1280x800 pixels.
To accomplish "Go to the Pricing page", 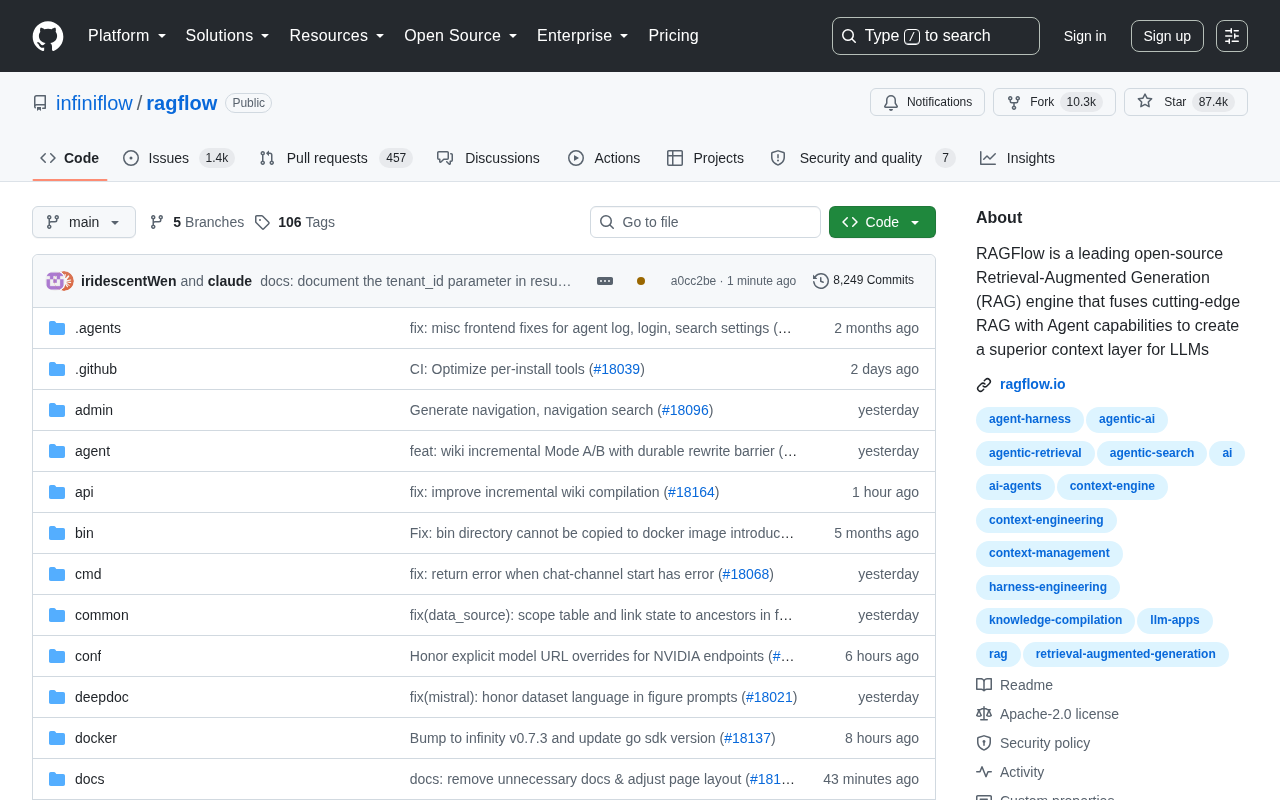I will click(673, 36).
